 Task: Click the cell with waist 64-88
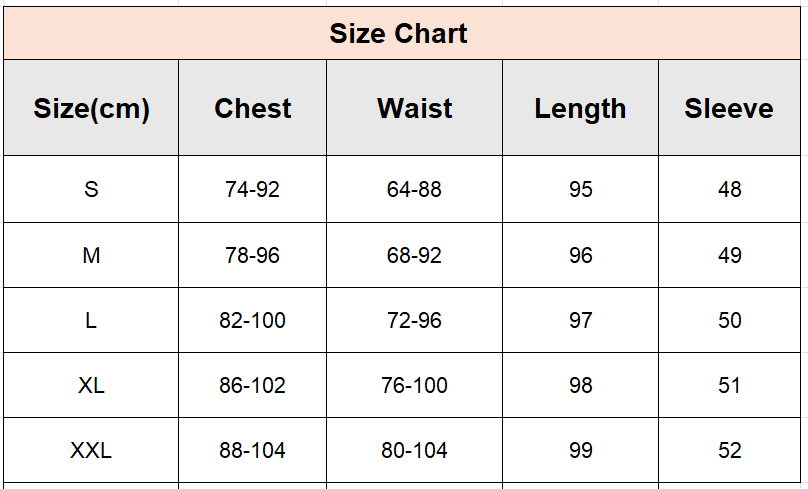click(x=414, y=189)
